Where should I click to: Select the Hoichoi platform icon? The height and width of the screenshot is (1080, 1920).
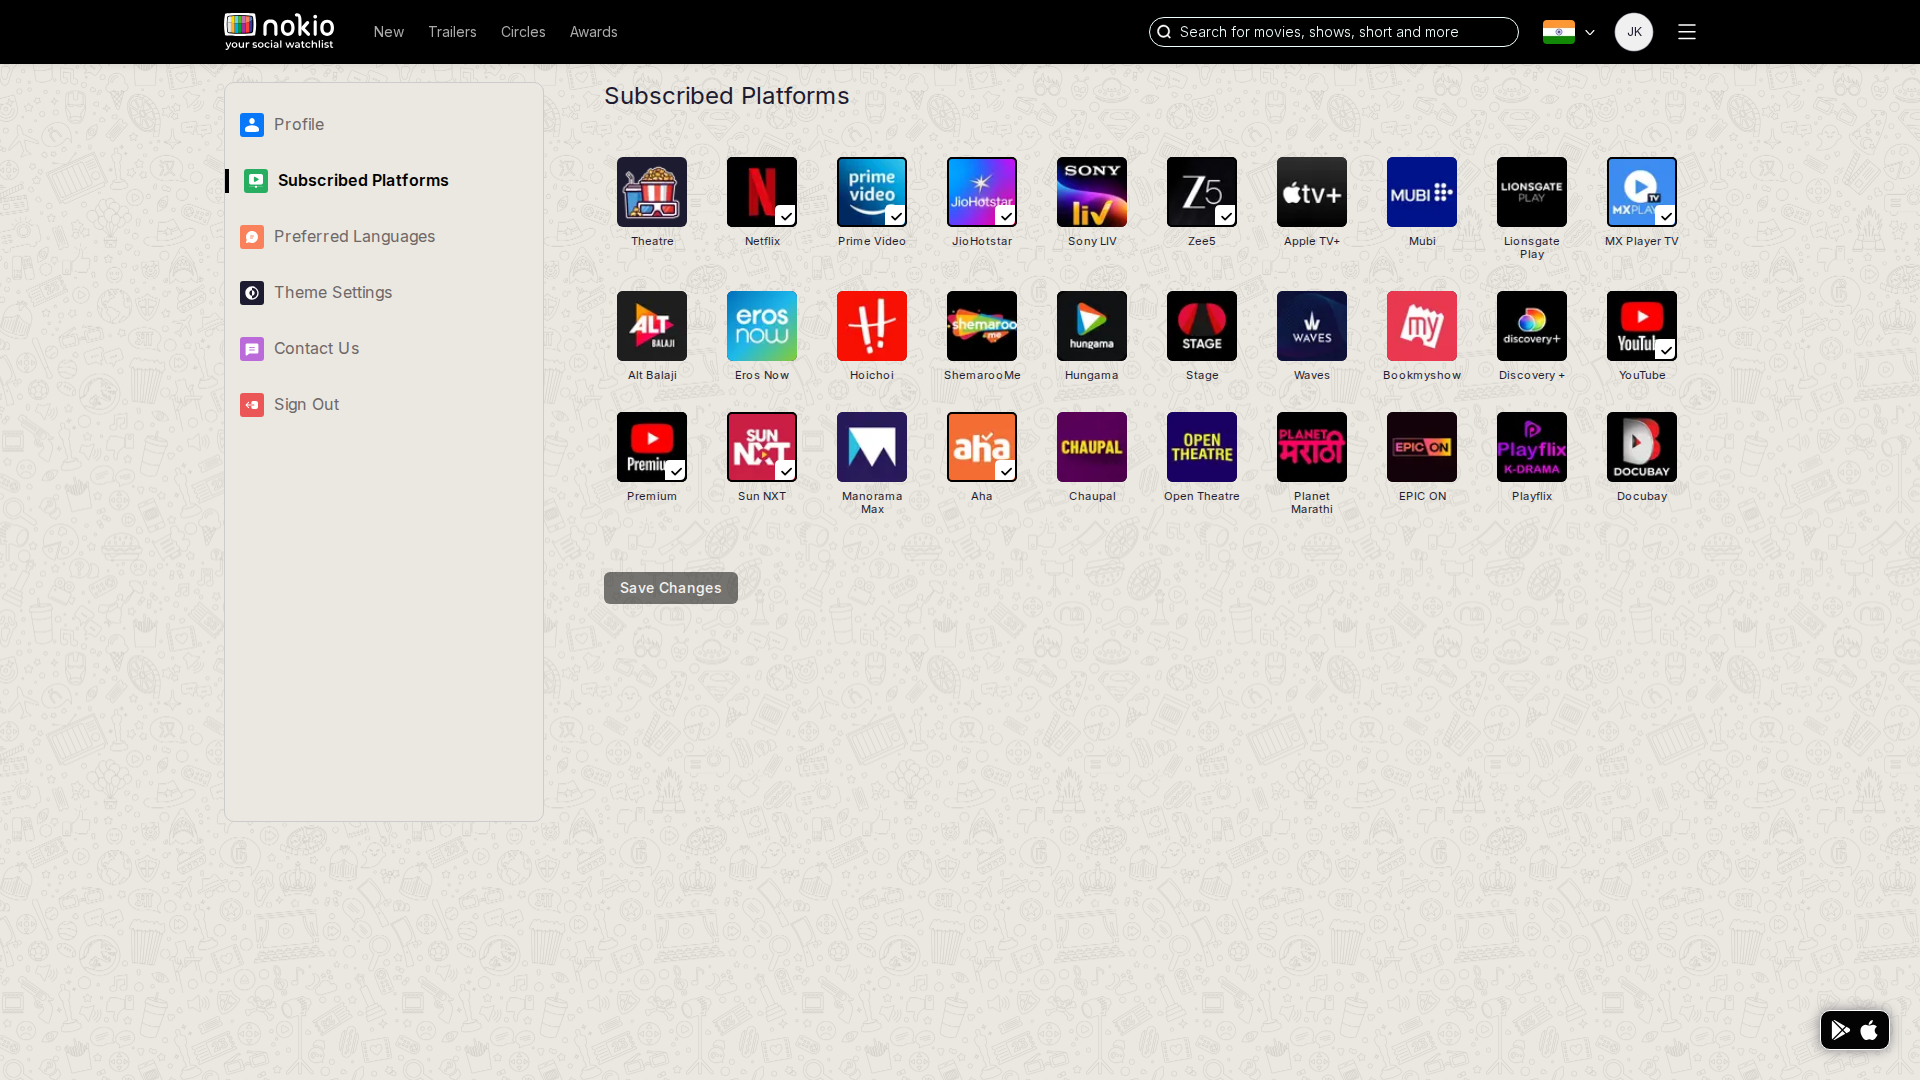pos(872,326)
